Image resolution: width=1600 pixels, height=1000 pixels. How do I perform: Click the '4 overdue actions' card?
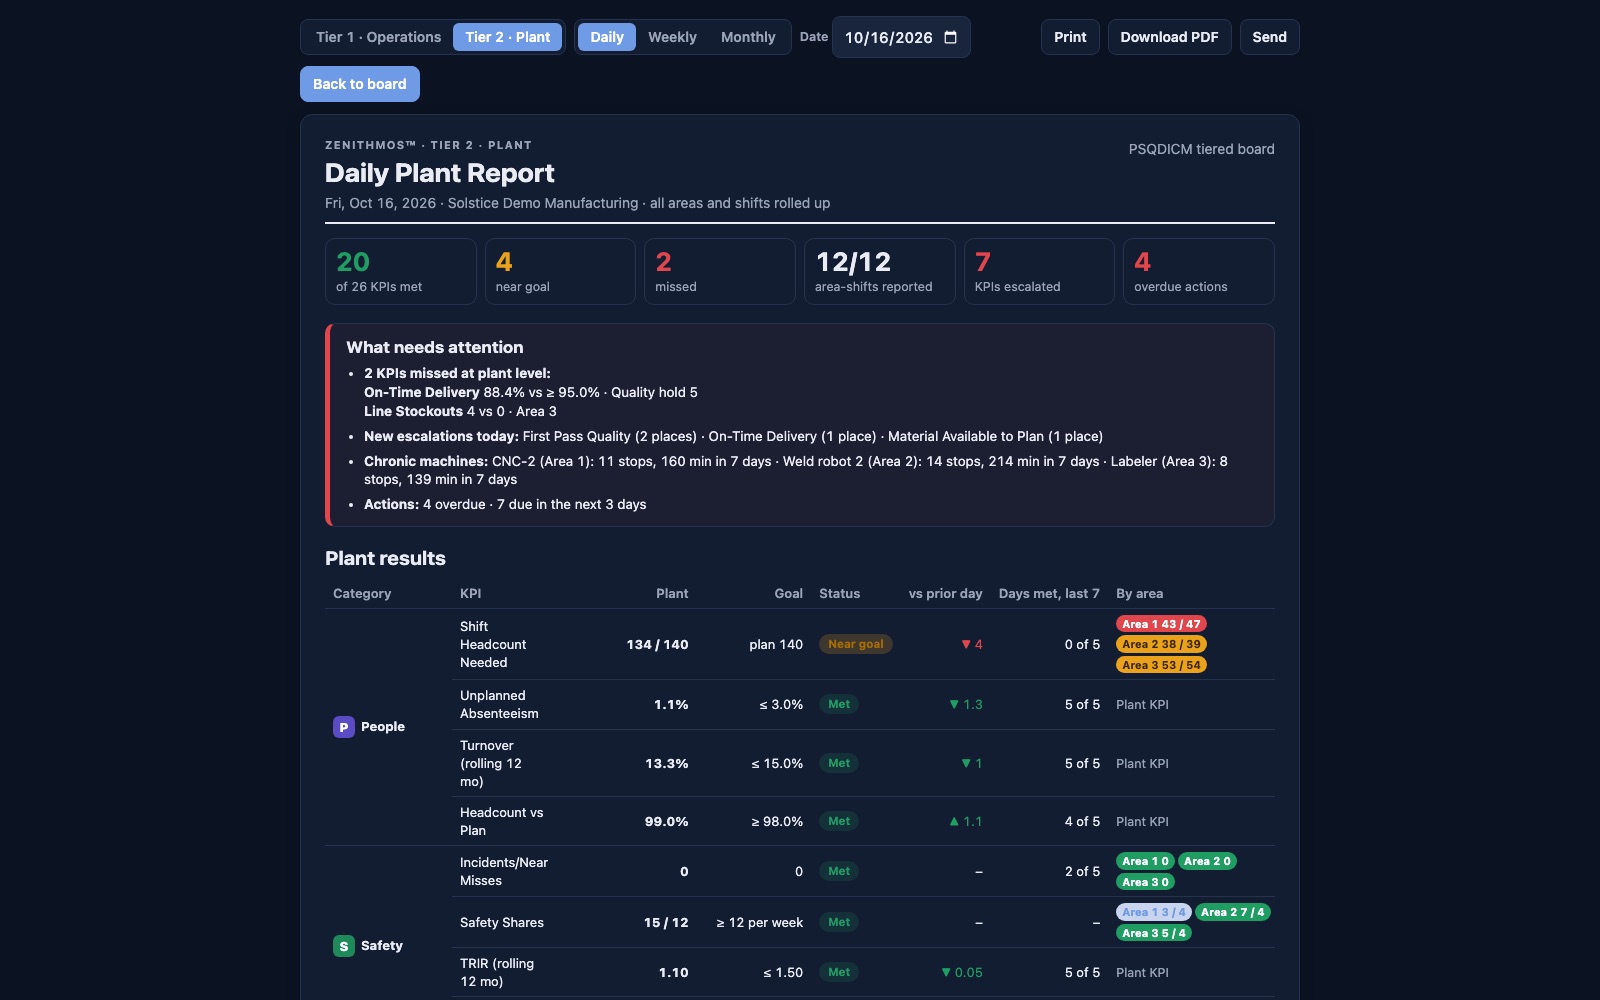pos(1199,271)
